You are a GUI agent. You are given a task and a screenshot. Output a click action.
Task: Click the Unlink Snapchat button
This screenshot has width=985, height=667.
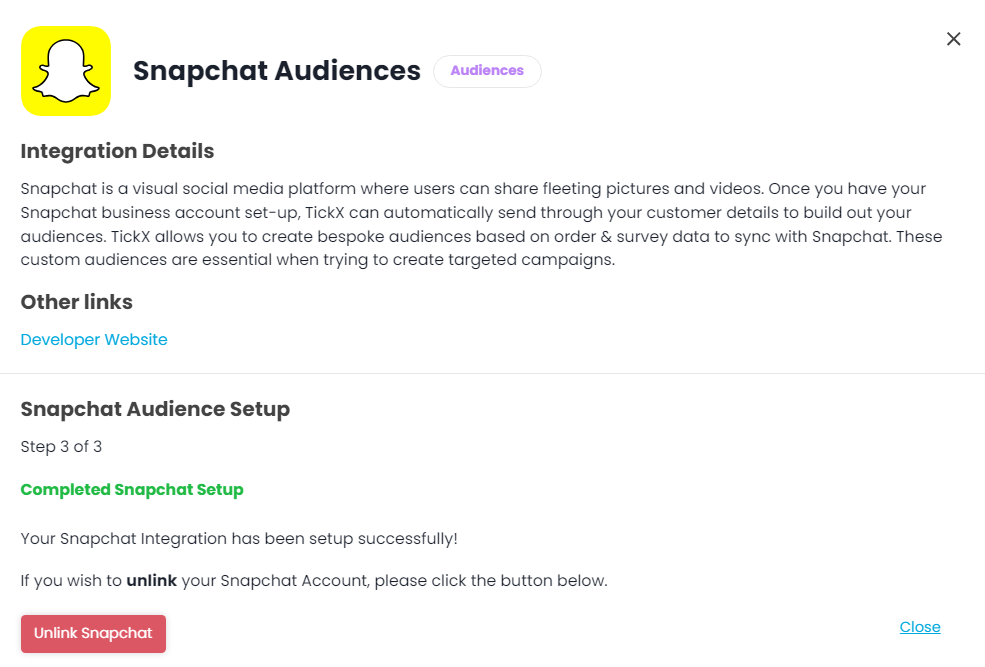[93, 633]
